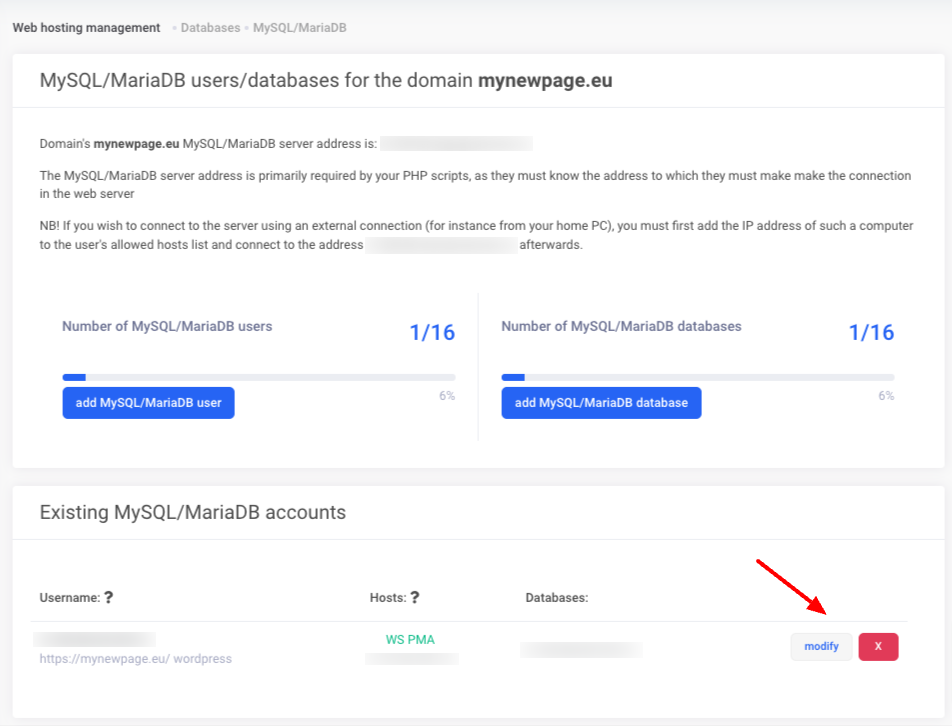Delete the account with red X button

(878, 647)
